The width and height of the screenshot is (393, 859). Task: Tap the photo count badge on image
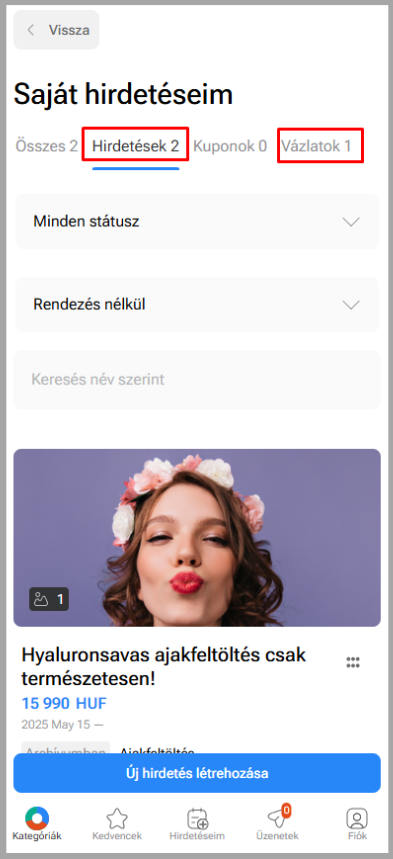click(x=49, y=599)
